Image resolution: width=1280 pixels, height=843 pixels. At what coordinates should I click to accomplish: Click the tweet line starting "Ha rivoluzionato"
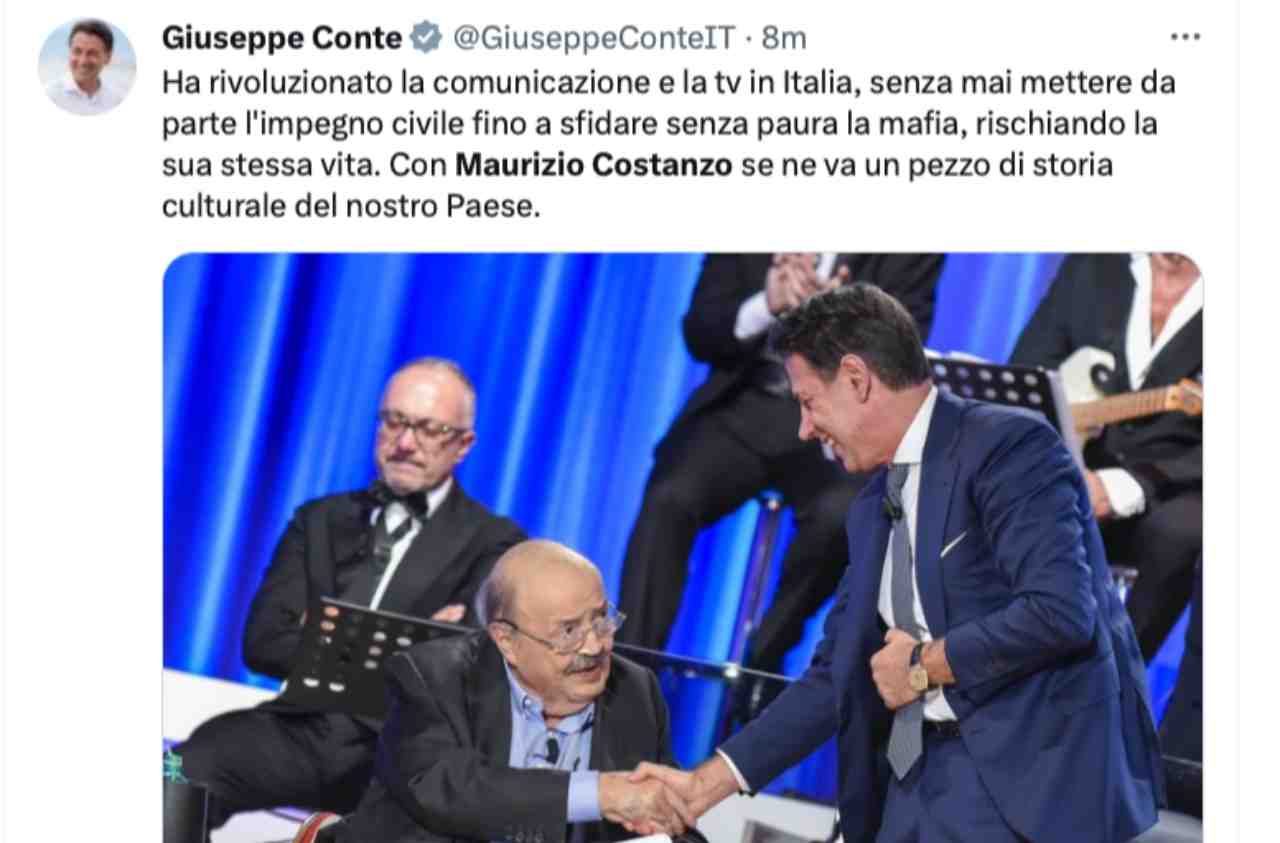pos(668,81)
